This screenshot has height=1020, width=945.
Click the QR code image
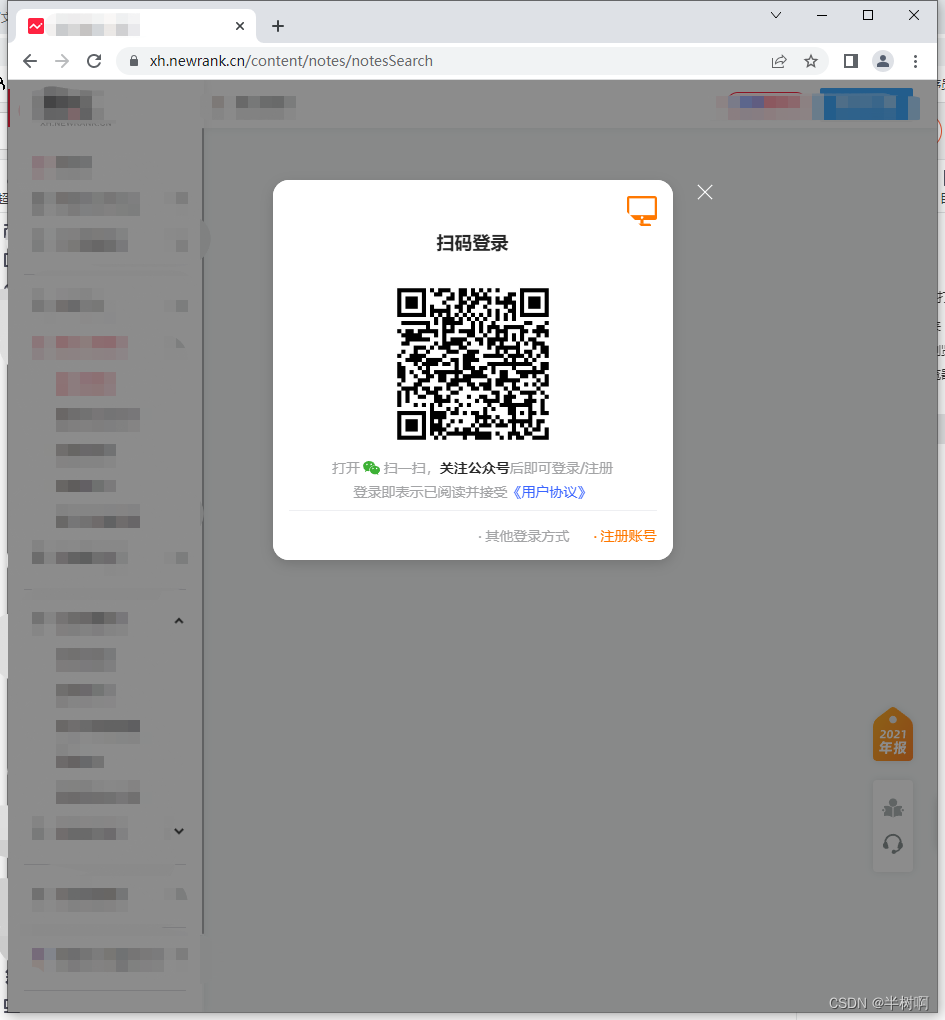click(x=473, y=364)
